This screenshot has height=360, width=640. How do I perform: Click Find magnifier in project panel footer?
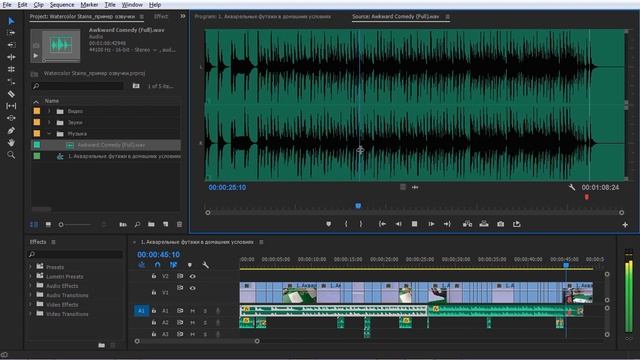138,224
